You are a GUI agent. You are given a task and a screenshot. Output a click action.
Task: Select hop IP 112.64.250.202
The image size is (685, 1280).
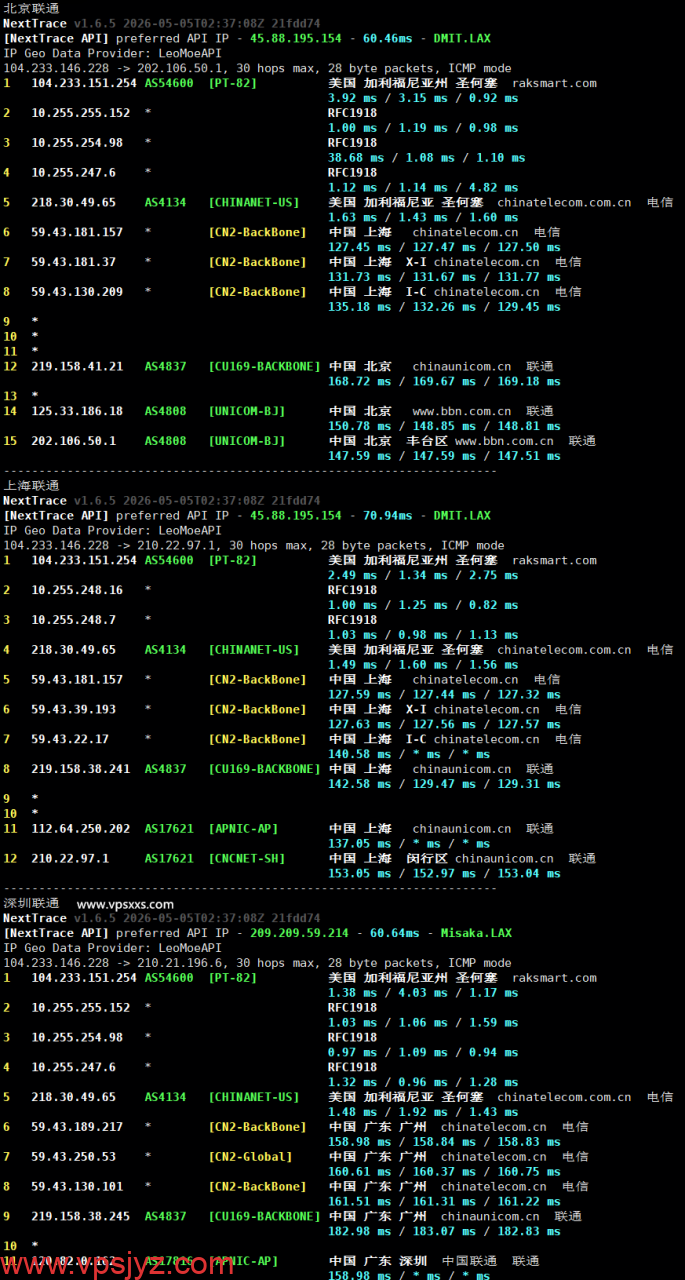[81, 829]
